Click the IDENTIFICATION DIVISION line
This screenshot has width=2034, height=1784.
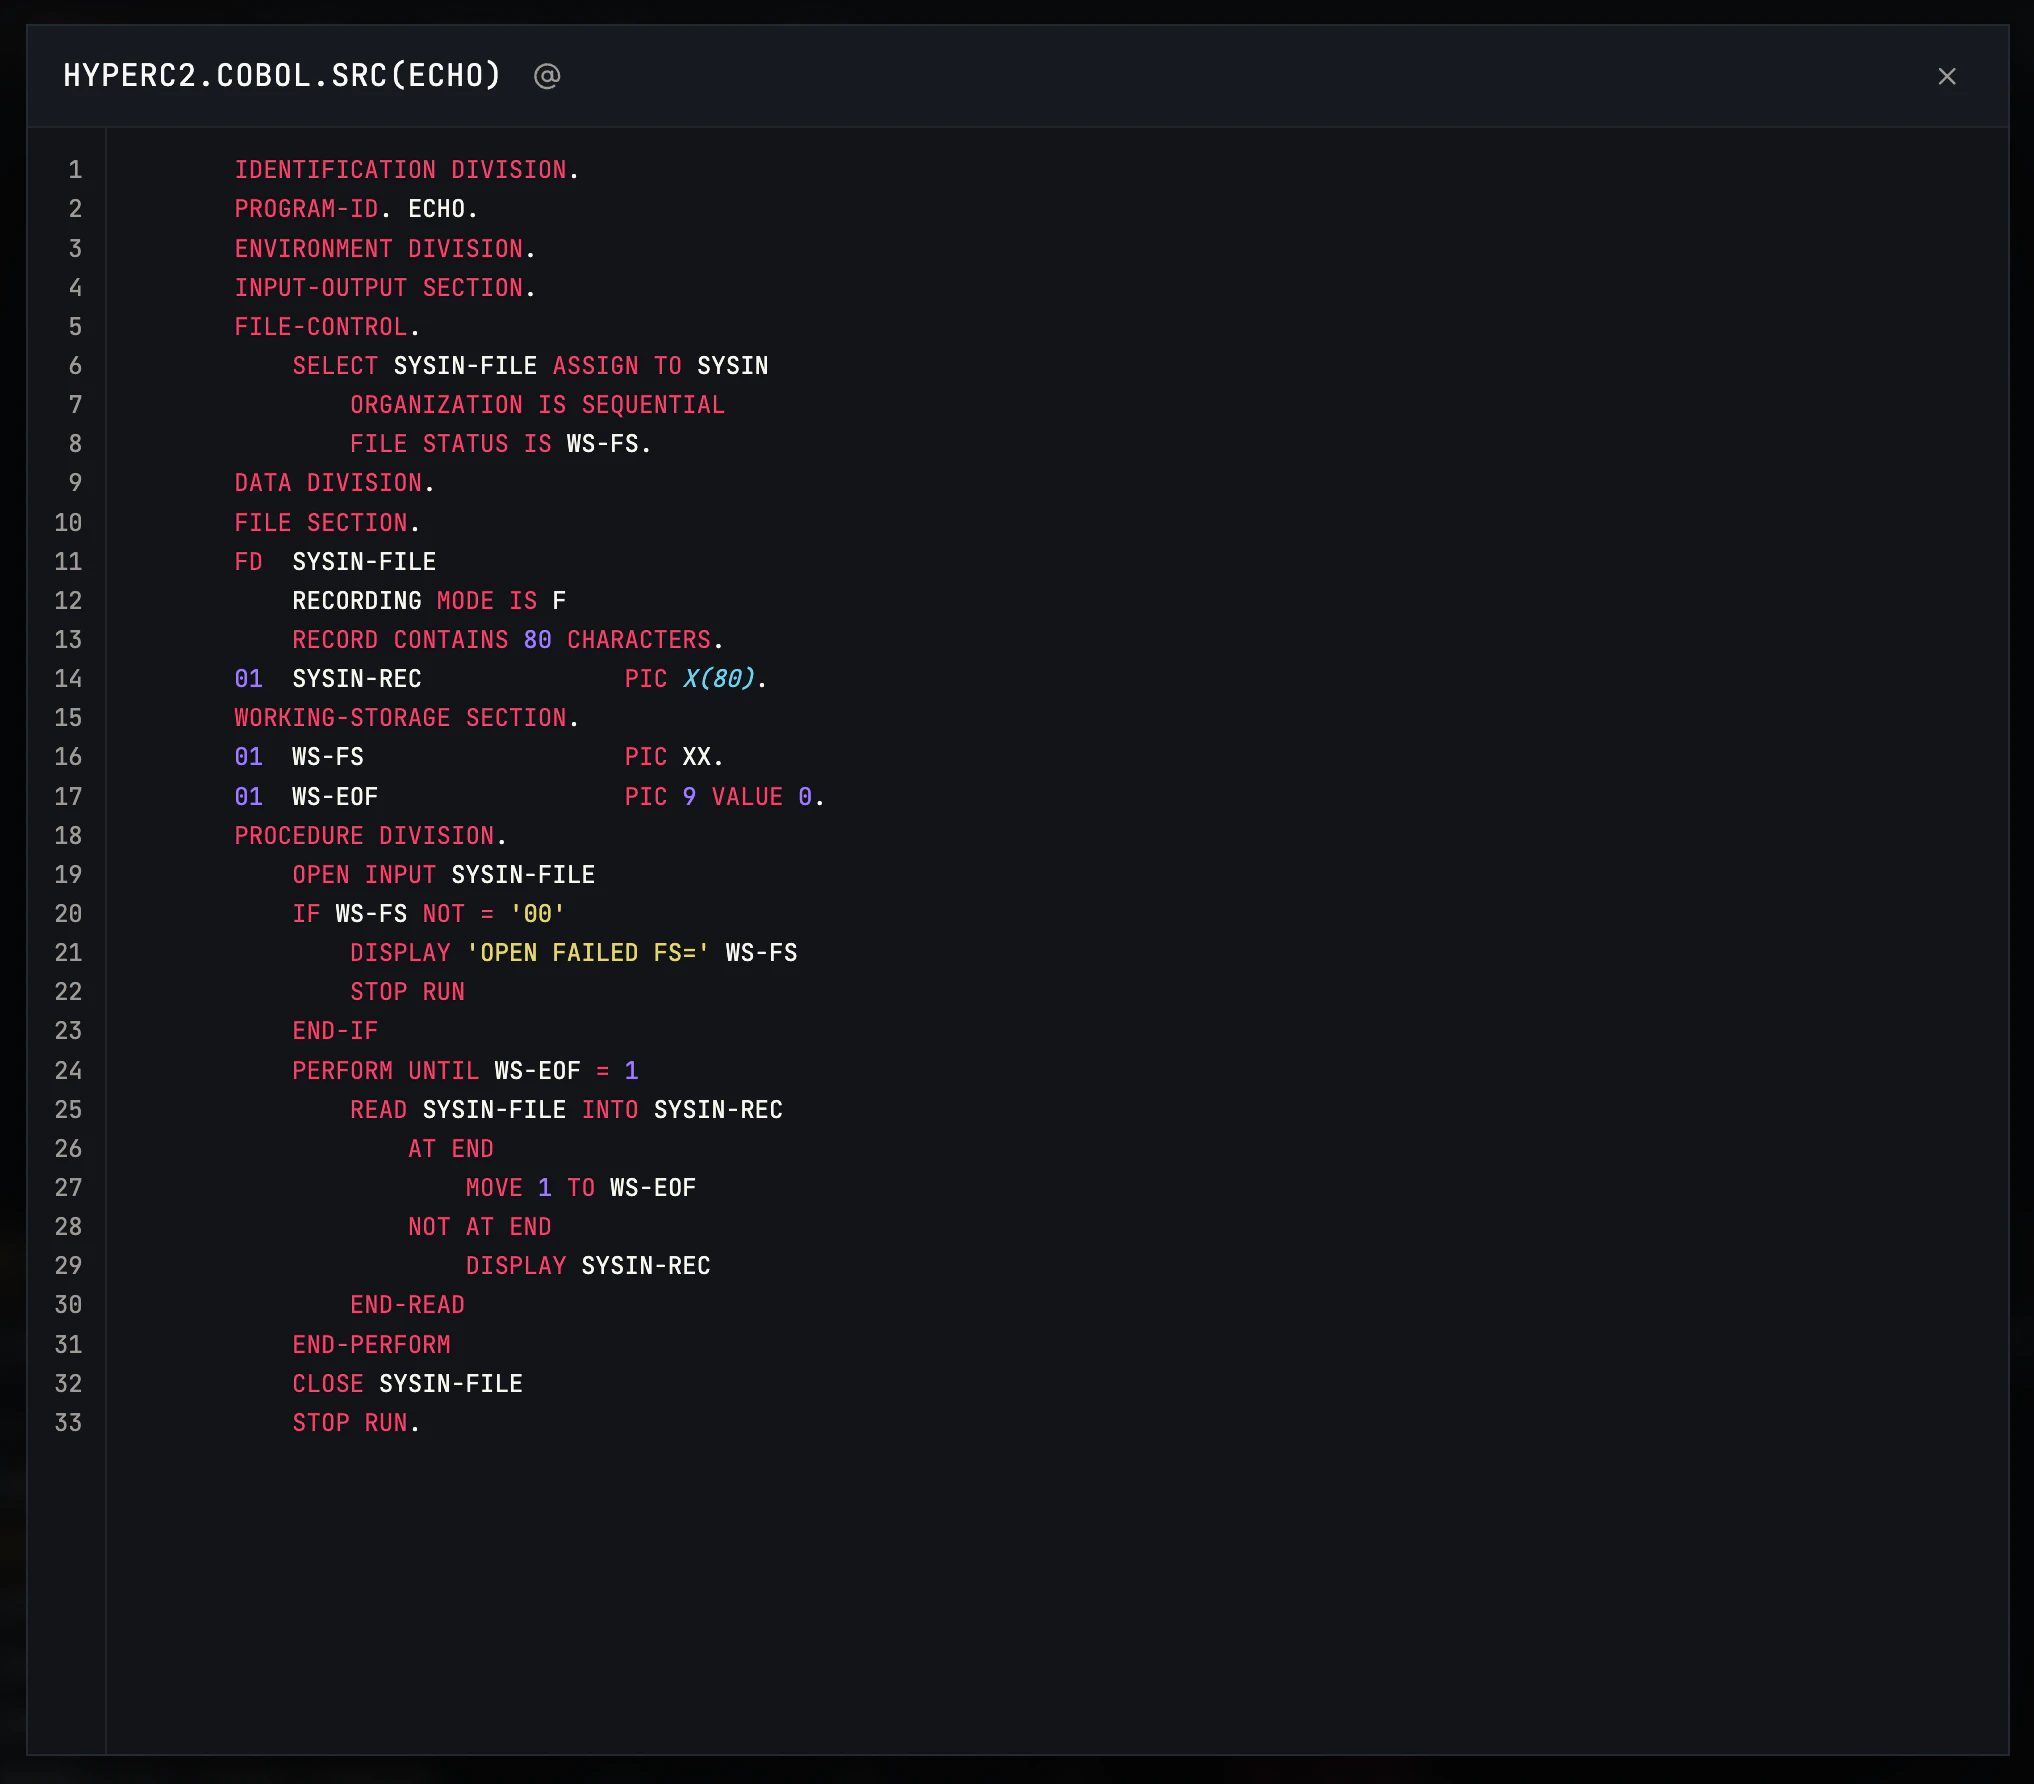(x=406, y=170)
